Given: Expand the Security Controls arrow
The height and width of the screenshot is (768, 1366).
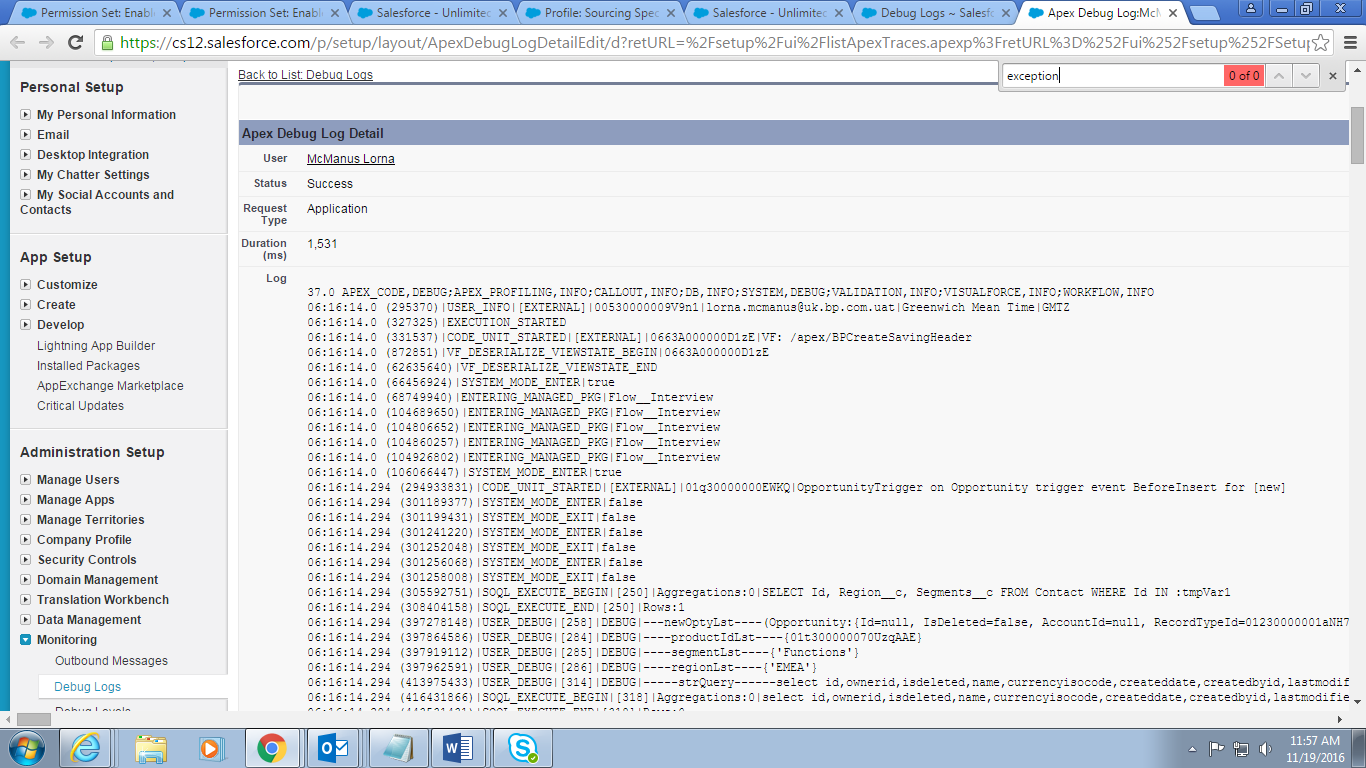Looking at the screenshot, I should click(25, 560).
